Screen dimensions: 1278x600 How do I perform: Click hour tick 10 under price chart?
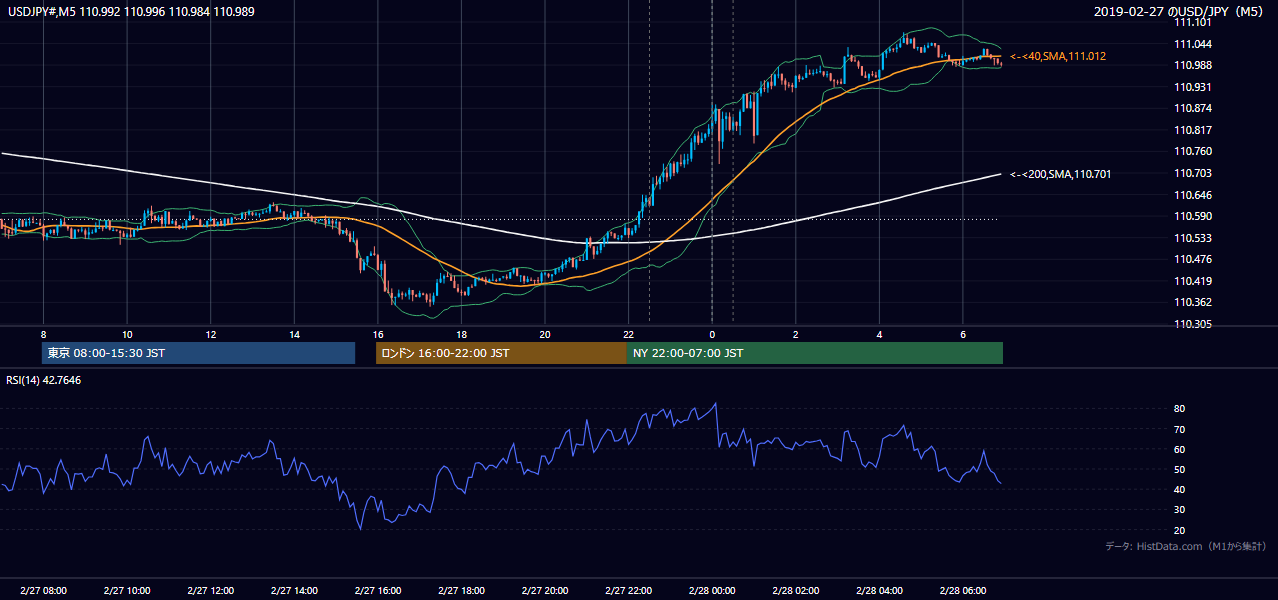coord(127,334)
